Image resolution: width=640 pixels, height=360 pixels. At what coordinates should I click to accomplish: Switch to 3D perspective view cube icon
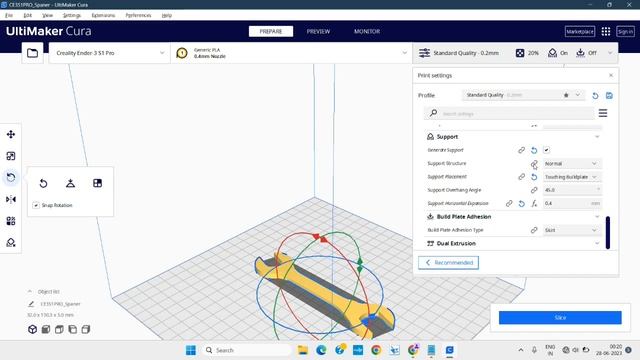coord(32,329)
